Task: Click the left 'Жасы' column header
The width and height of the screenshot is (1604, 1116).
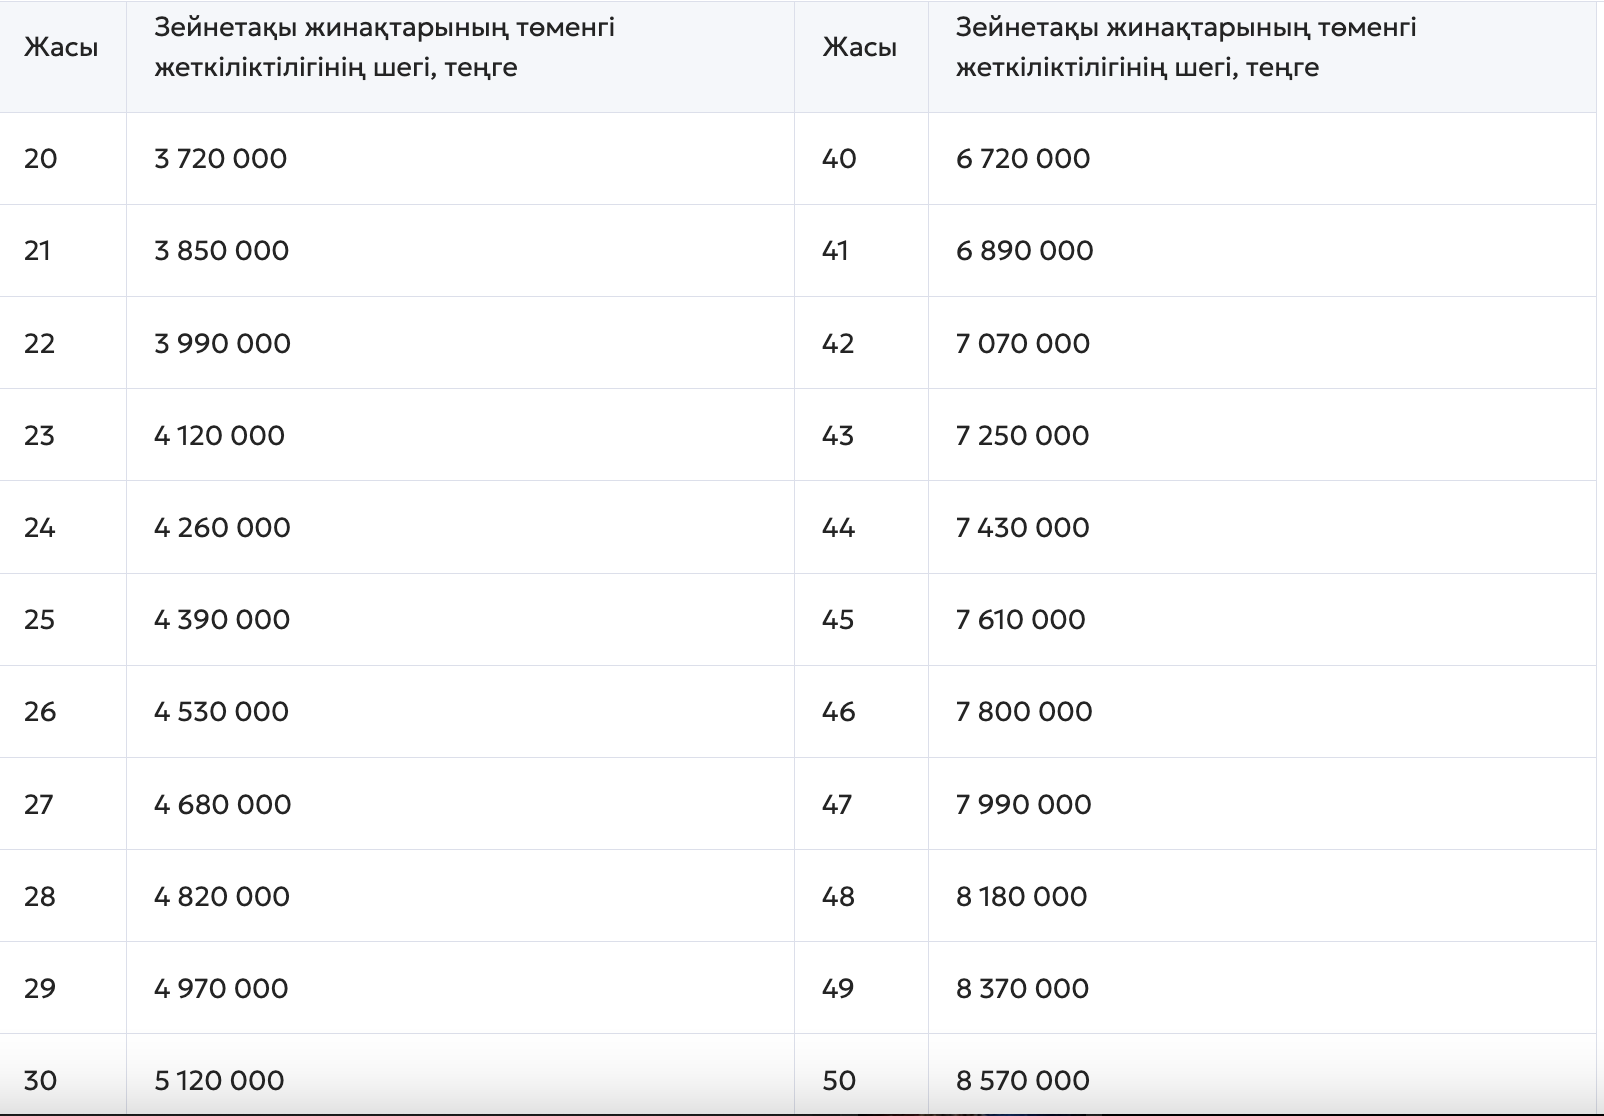Action: click(x=61, y=48)
